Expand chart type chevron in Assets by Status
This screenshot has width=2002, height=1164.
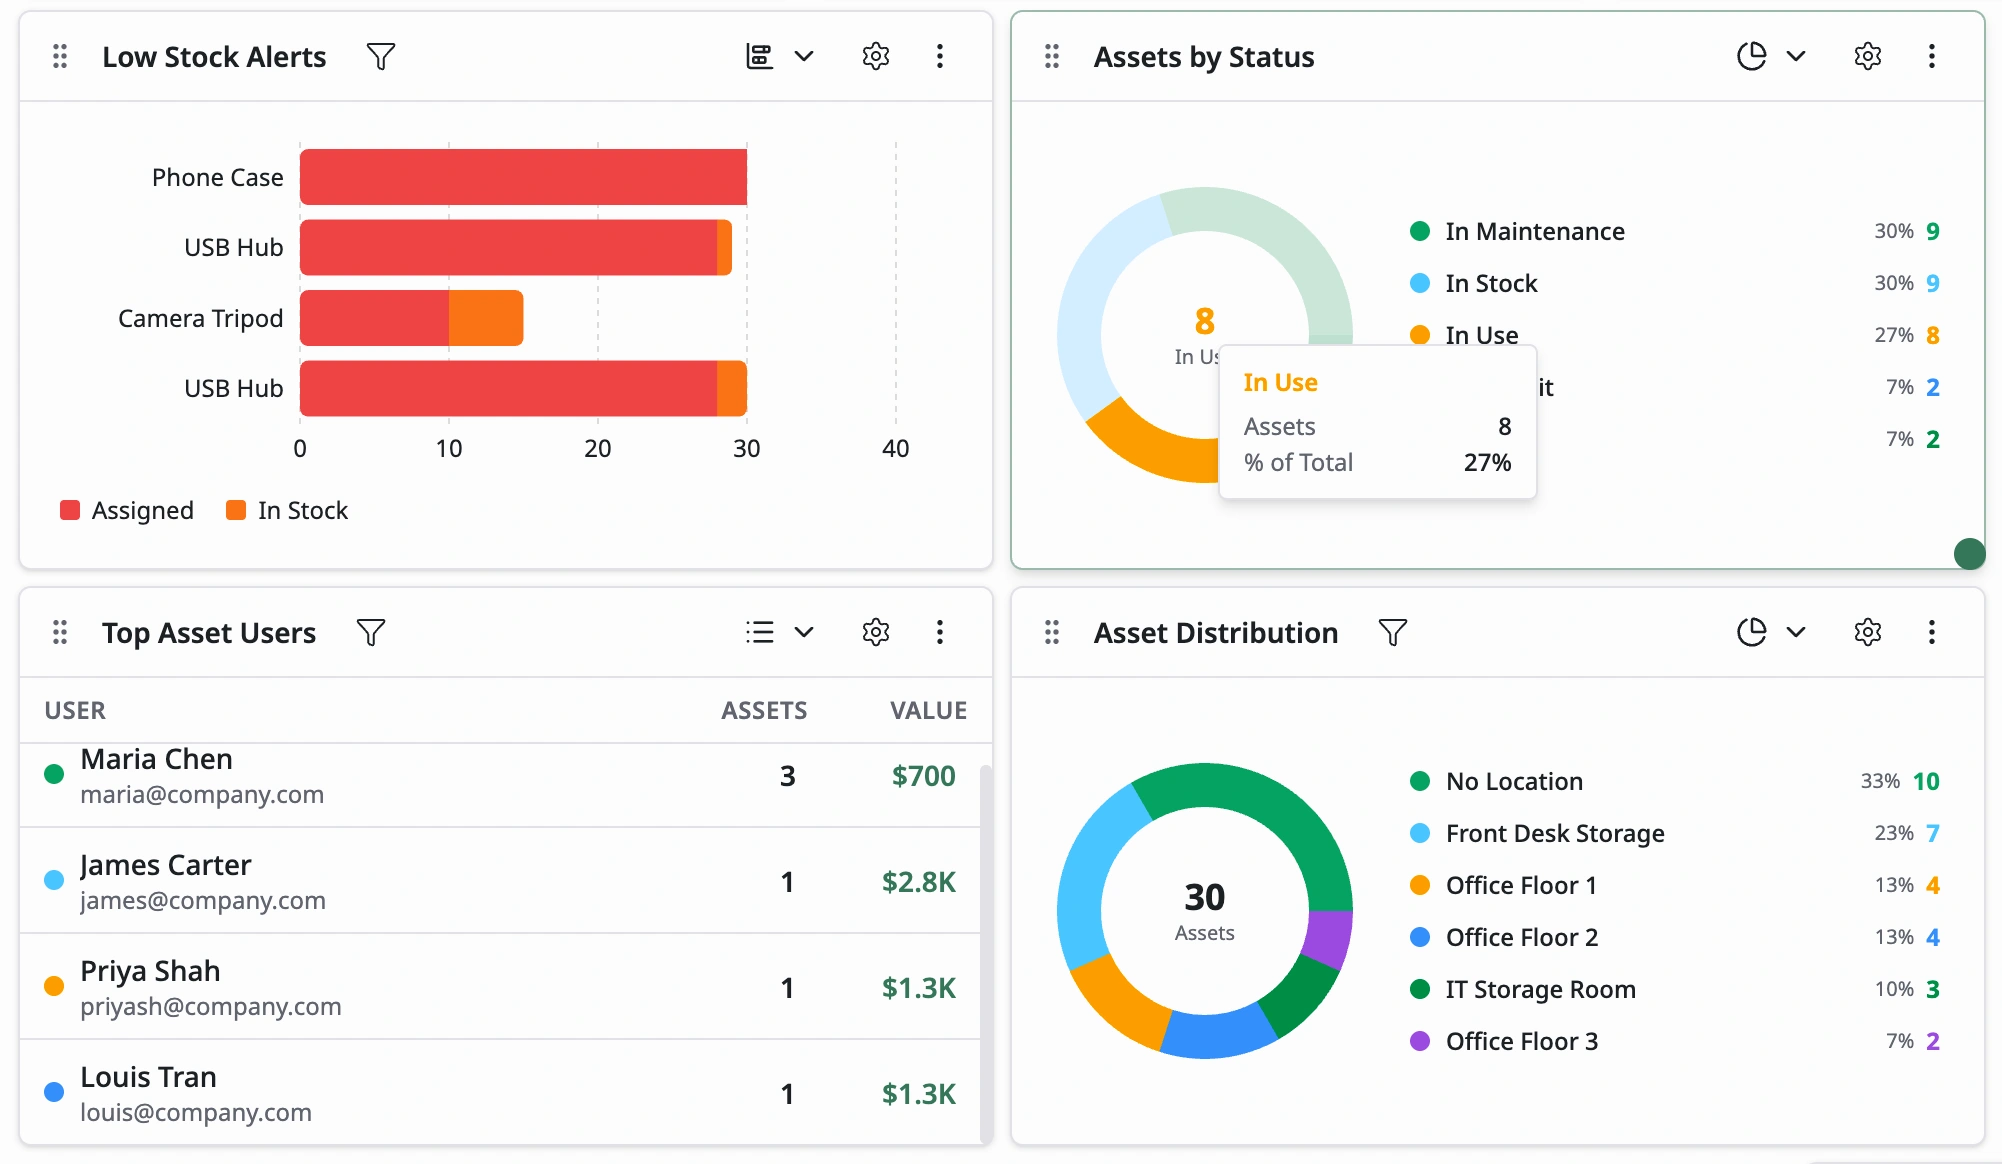(x=1796, y=57)
